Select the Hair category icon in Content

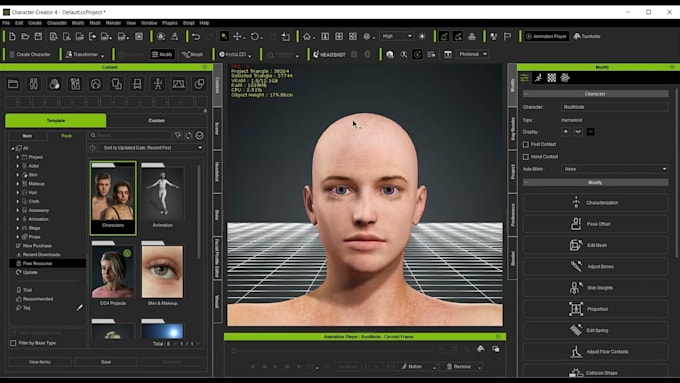pyautogui.click(x=96, y=84)
